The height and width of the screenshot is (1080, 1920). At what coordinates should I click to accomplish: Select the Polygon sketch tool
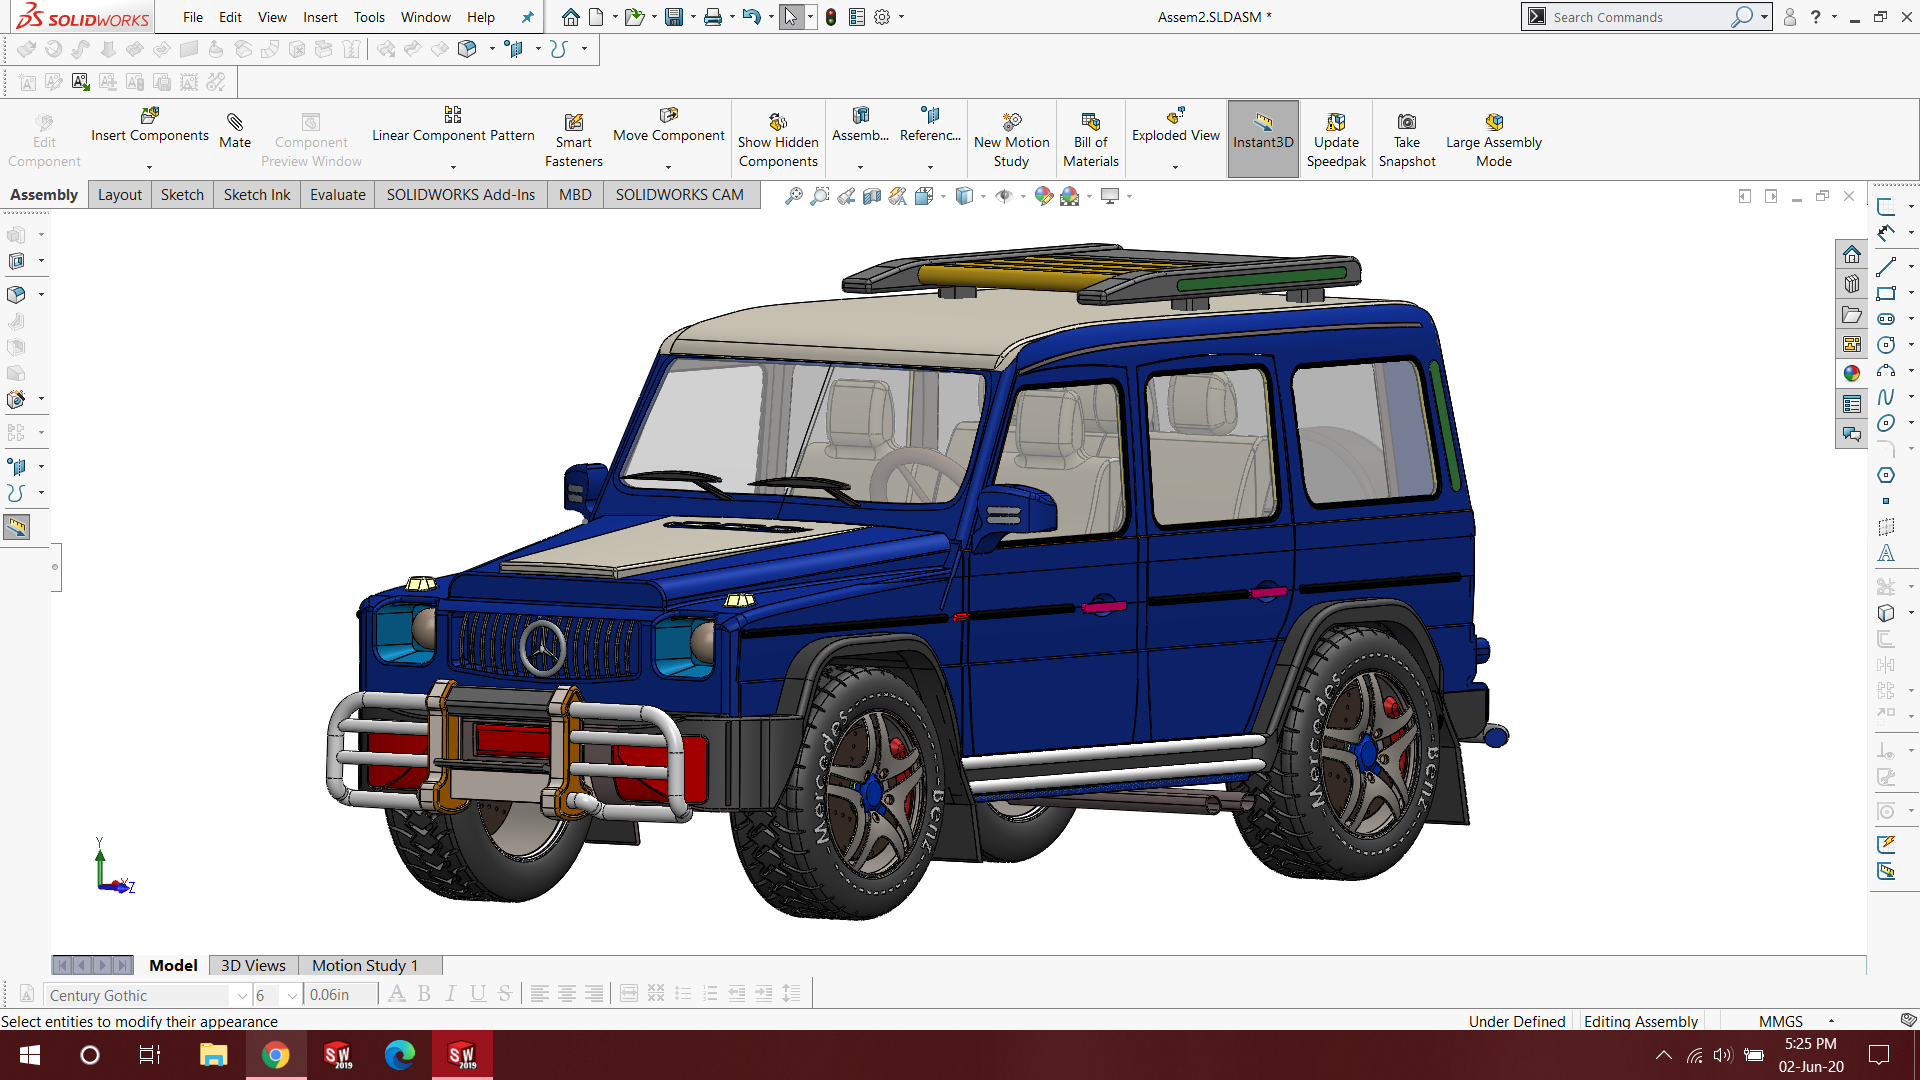(x=1886, y=475)
